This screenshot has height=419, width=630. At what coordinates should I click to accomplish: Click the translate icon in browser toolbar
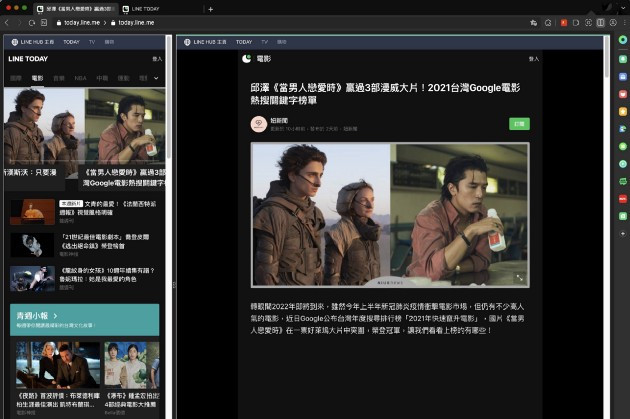534,23
